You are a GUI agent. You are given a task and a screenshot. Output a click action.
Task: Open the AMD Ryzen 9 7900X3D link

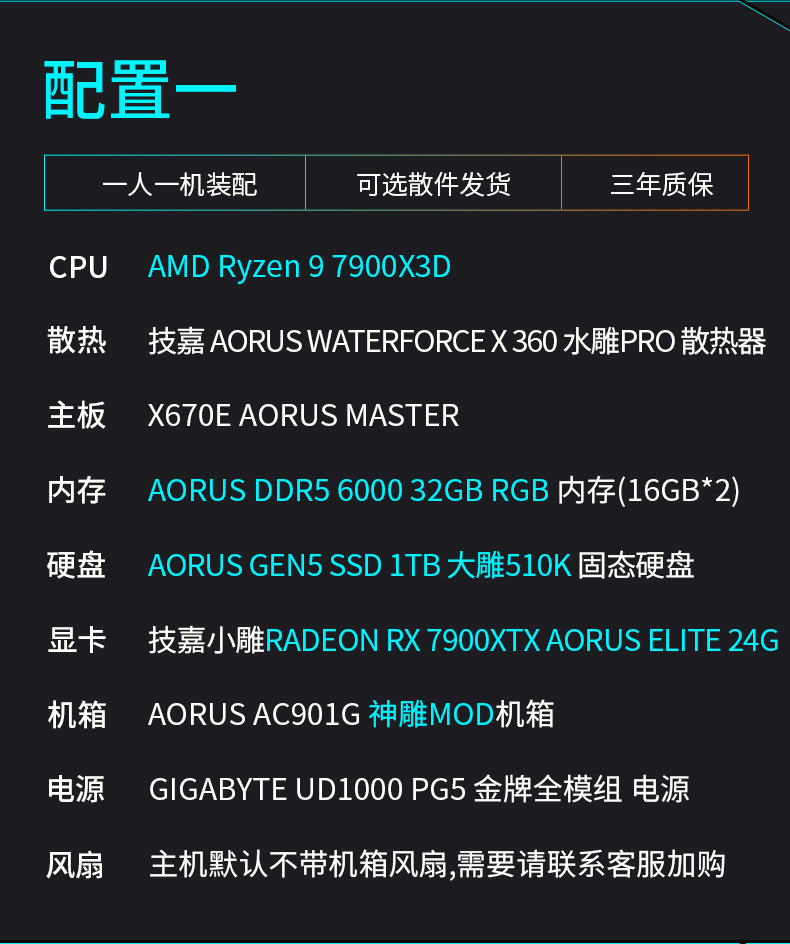pyautogui.click(x=299, y=267)
